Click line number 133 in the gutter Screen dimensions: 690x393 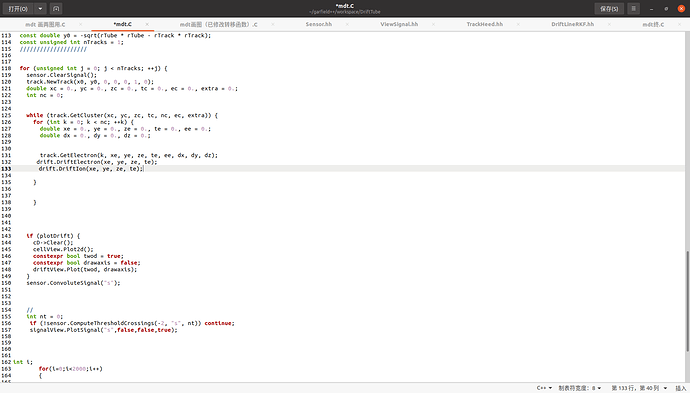(6, 169)
